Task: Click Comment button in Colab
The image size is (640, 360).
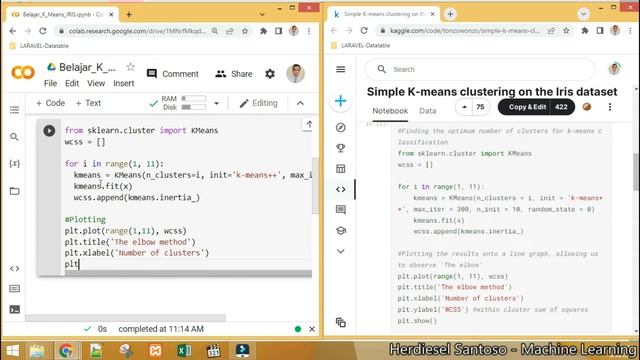Action: [x=173, y=74]
